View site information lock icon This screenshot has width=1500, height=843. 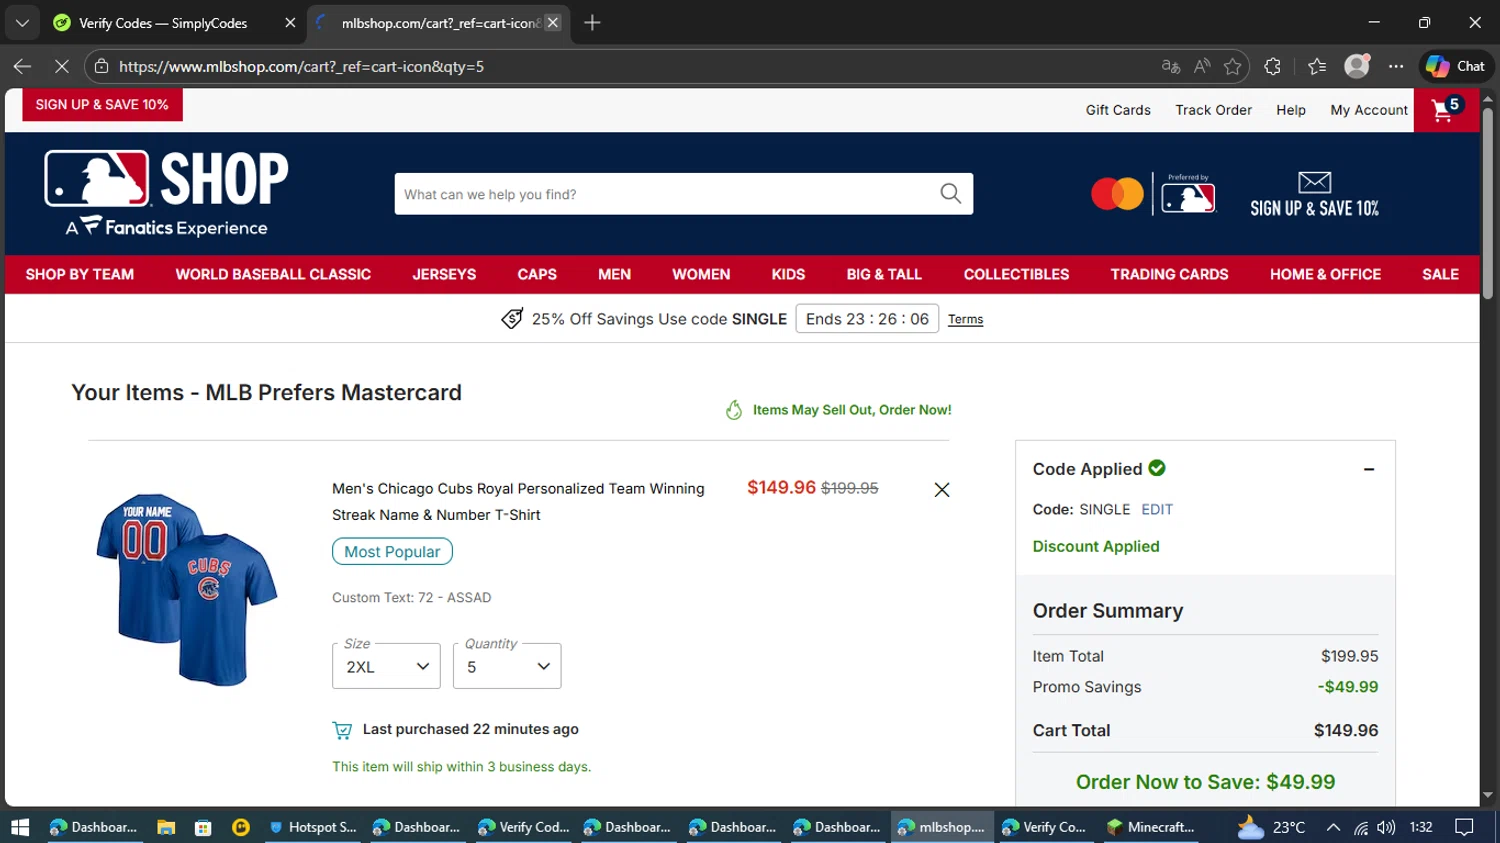[x=101, y=66]
